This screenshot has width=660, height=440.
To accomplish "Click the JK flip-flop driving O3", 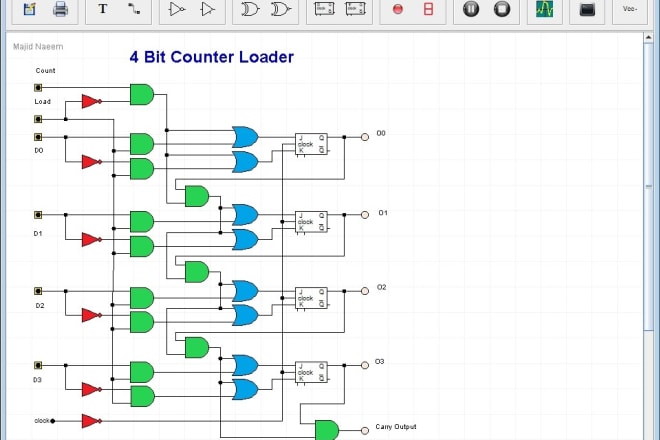I will pos(311,372).
